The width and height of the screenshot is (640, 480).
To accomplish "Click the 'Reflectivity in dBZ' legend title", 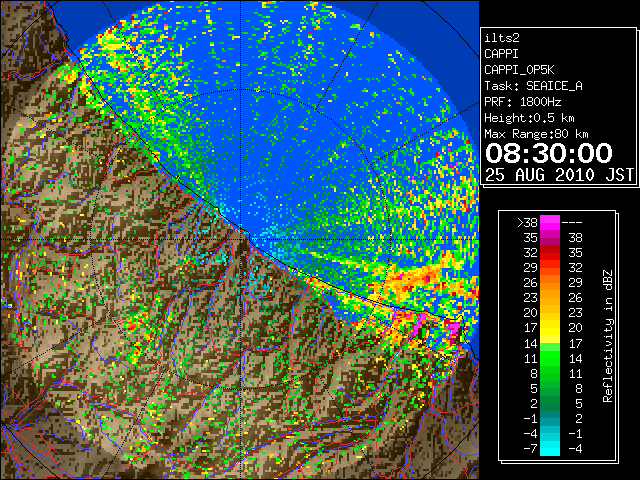I will click(608, 336).
